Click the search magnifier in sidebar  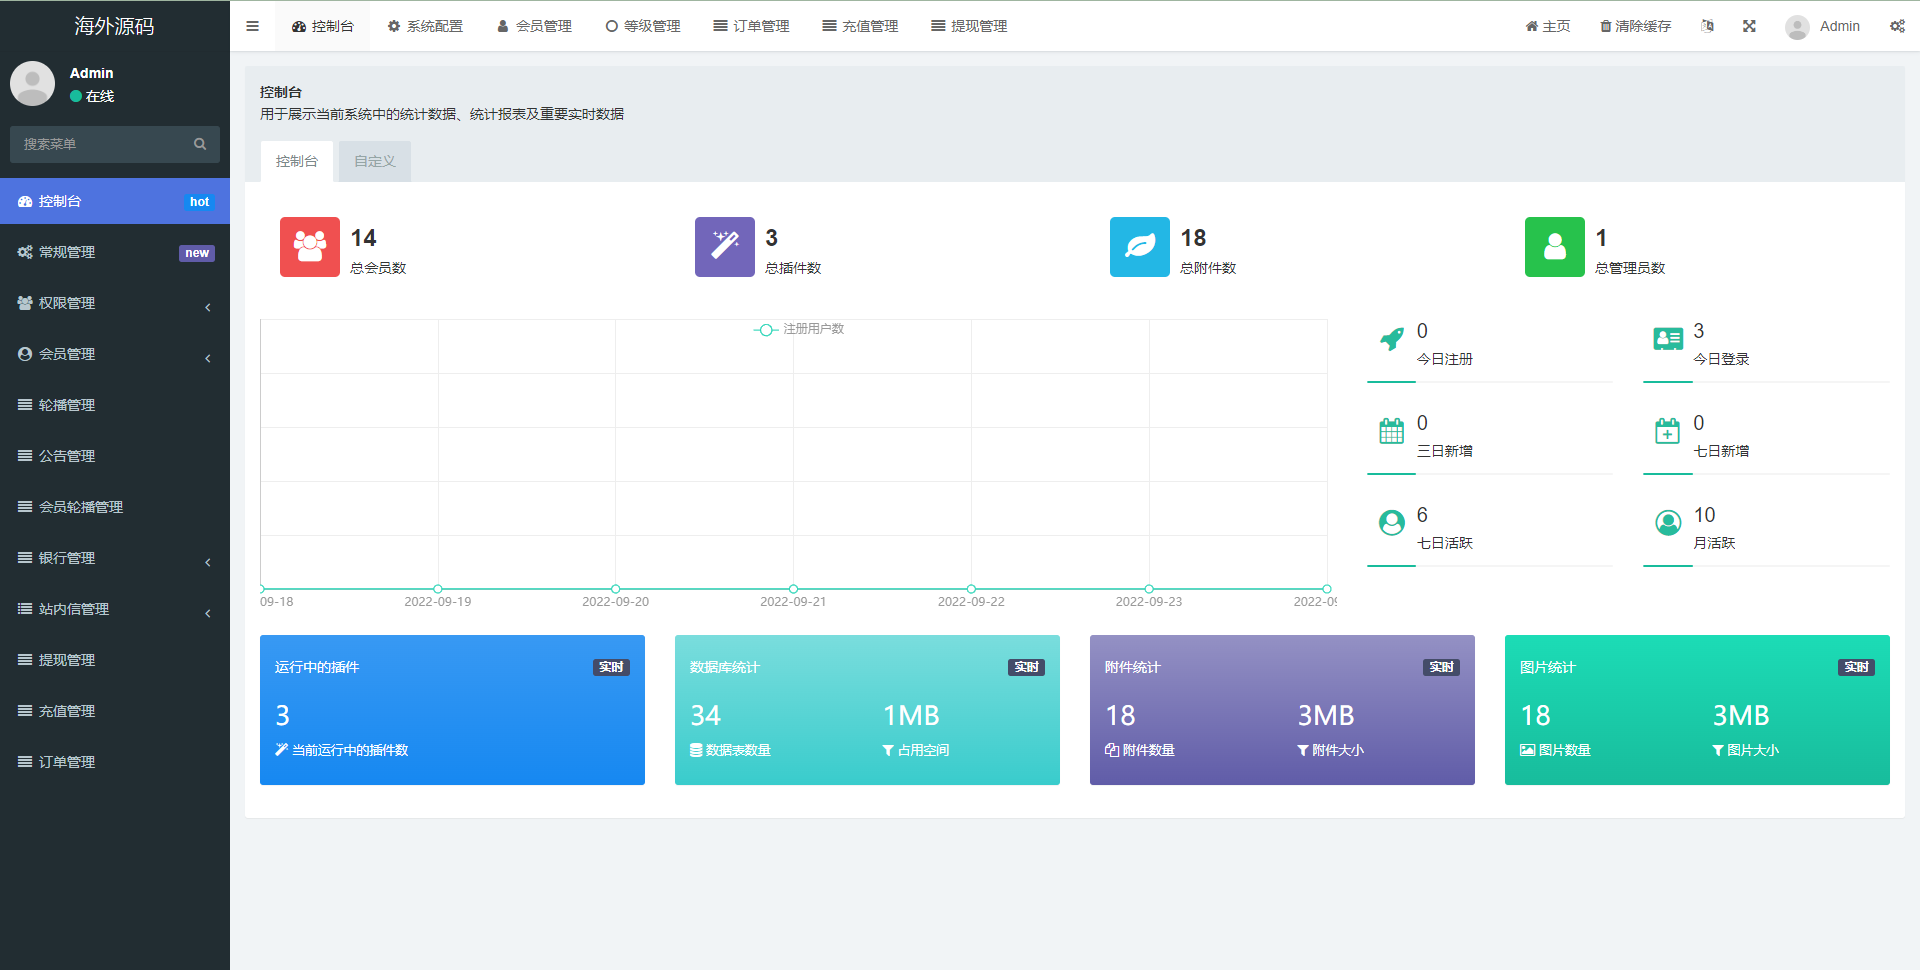[x=200, y=144]
